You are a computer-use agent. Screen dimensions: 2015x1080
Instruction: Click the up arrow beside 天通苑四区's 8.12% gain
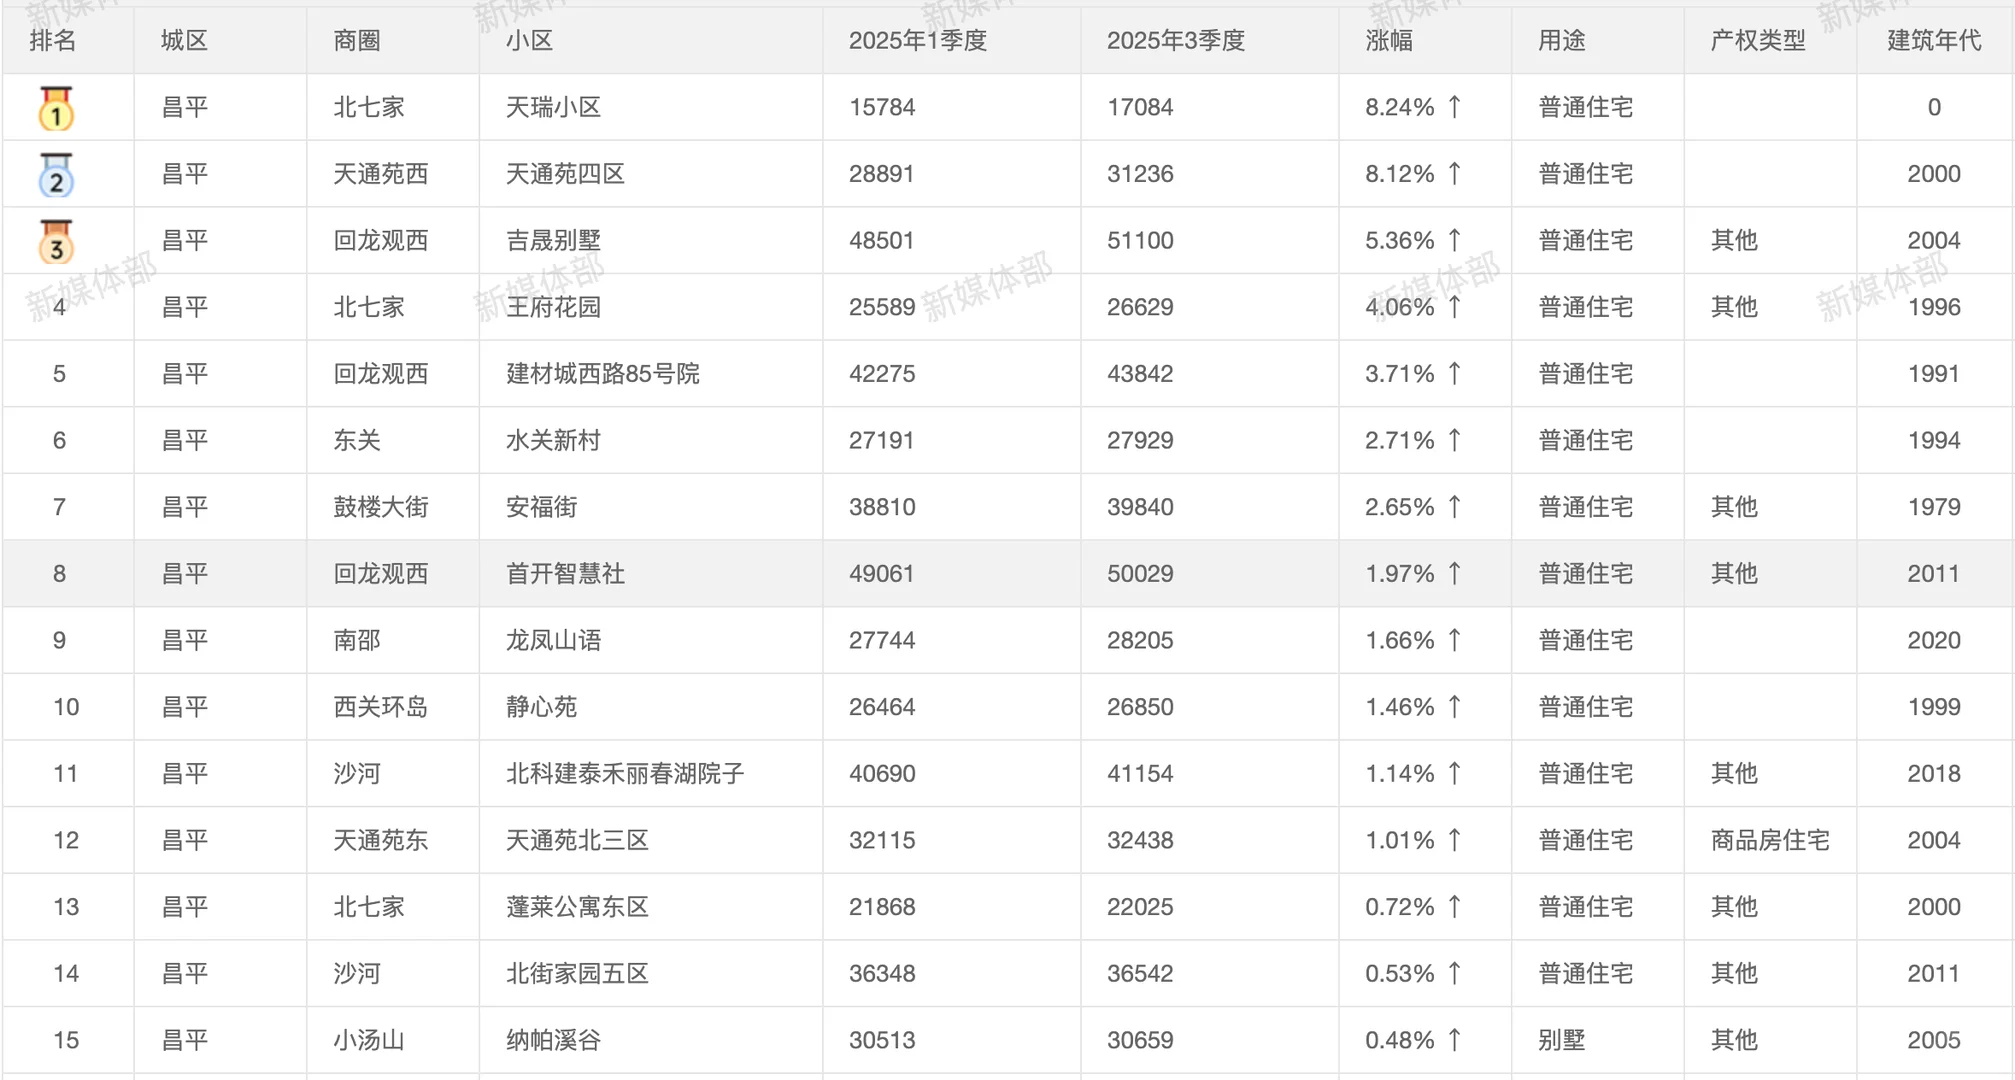(1456, 174)
